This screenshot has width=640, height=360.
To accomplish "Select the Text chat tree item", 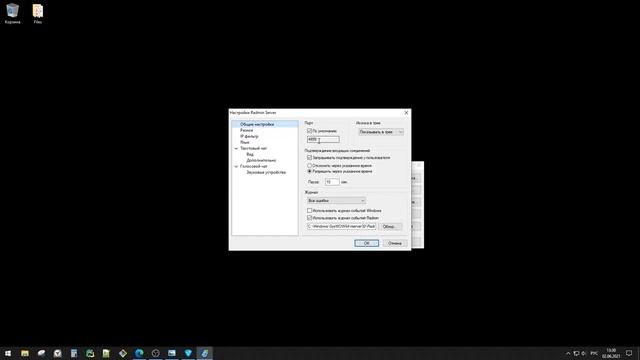I will 253,149.
